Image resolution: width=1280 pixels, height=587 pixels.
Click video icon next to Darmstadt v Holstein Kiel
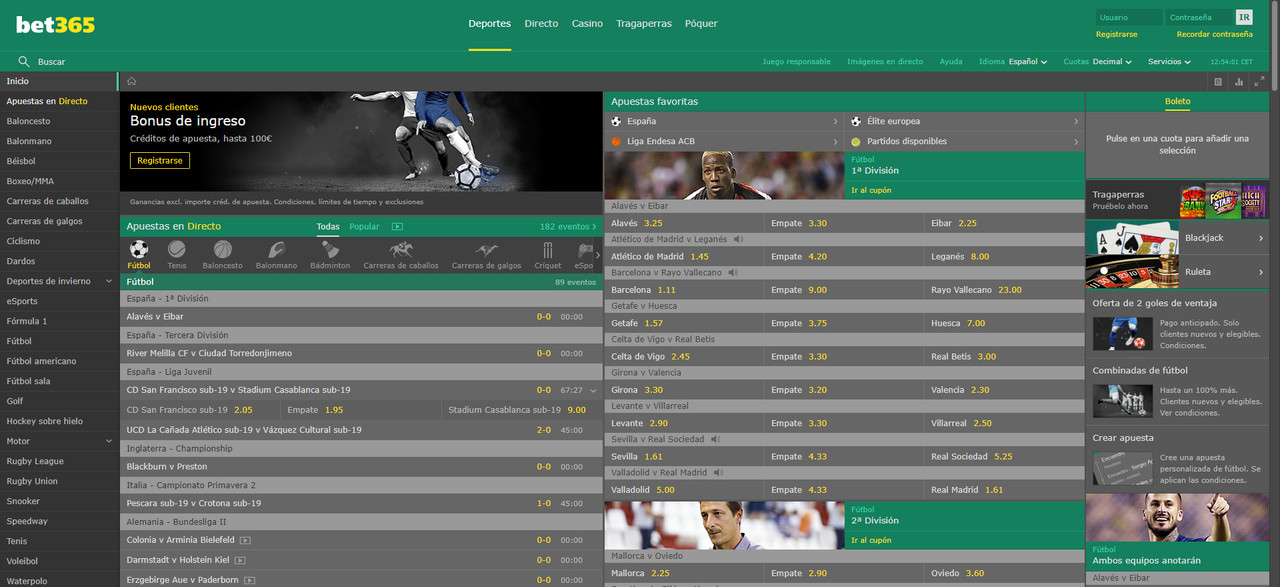240,560
